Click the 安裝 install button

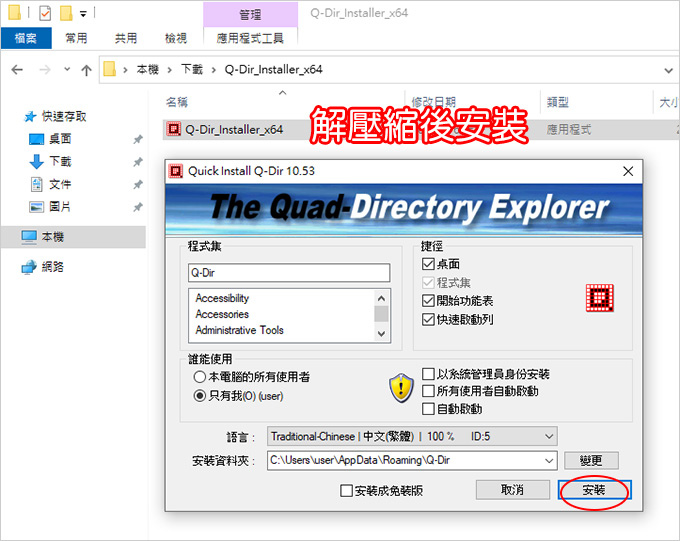coord(594,490)
